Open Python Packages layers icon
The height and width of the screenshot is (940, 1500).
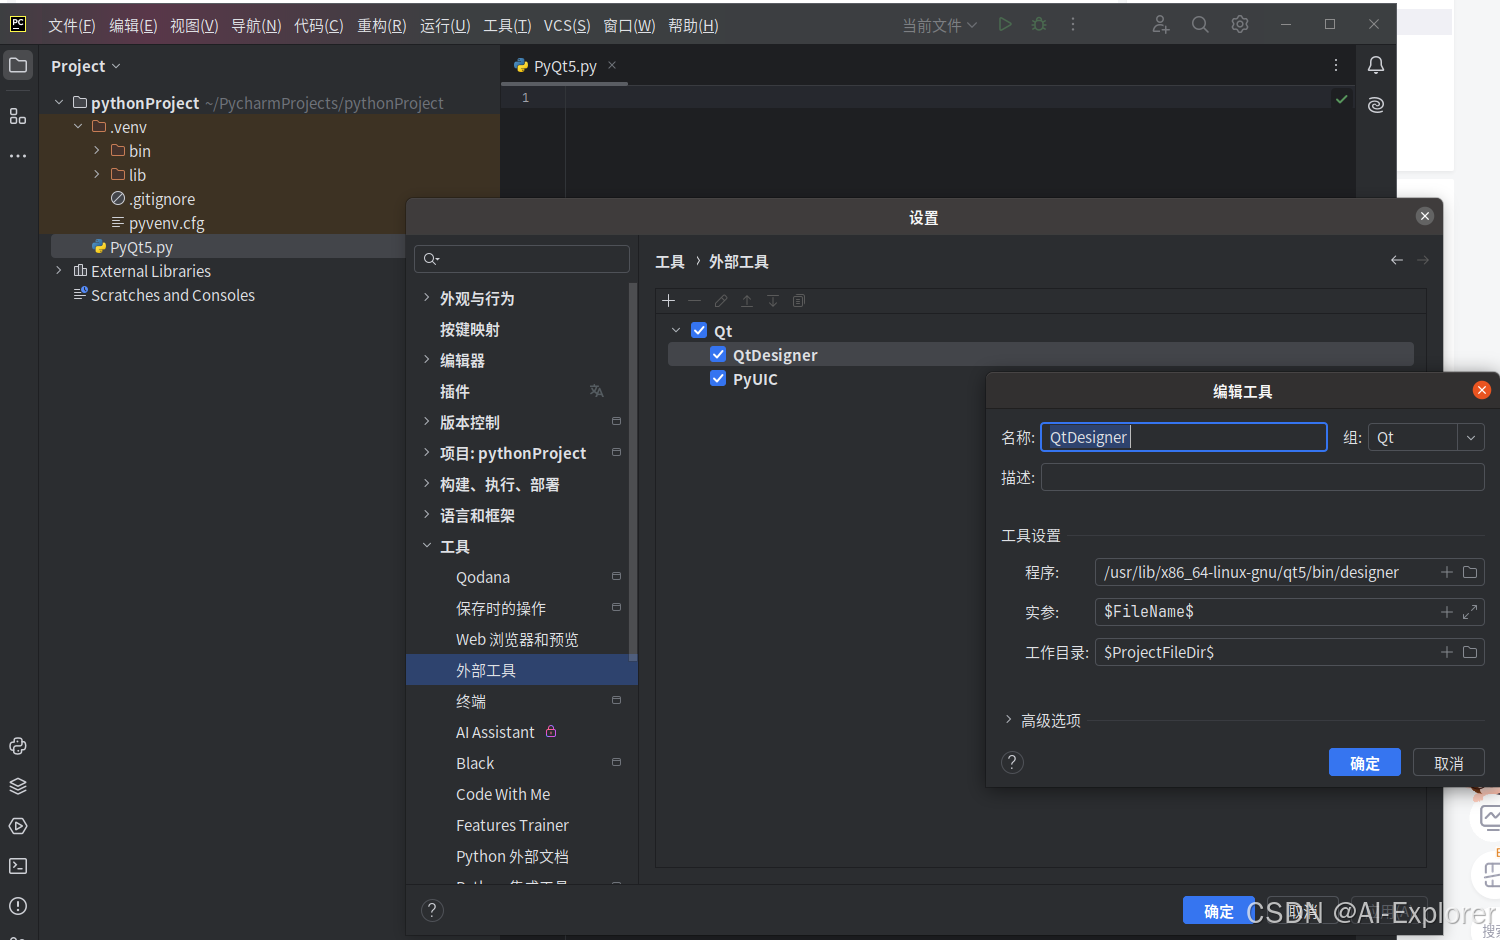(x=18, y=786)
